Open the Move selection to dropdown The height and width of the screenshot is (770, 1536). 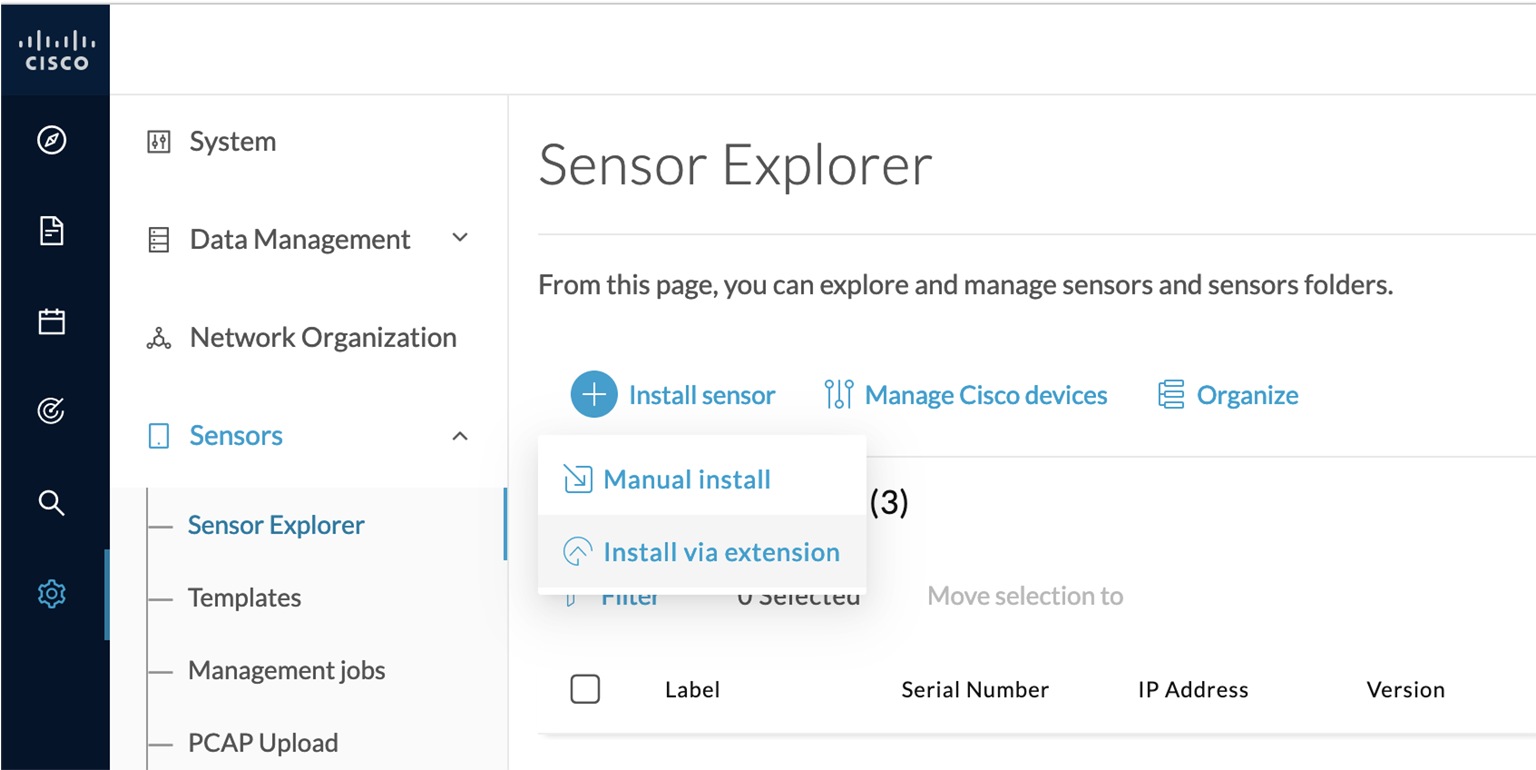click(1025, 595)
